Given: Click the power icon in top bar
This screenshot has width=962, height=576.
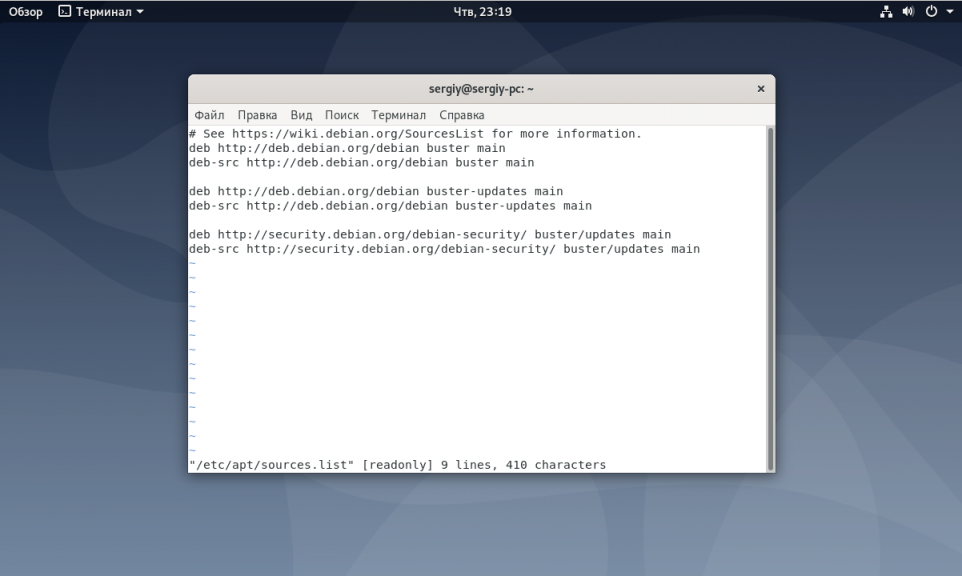Looking at the screenshot, I should point(931,12).
